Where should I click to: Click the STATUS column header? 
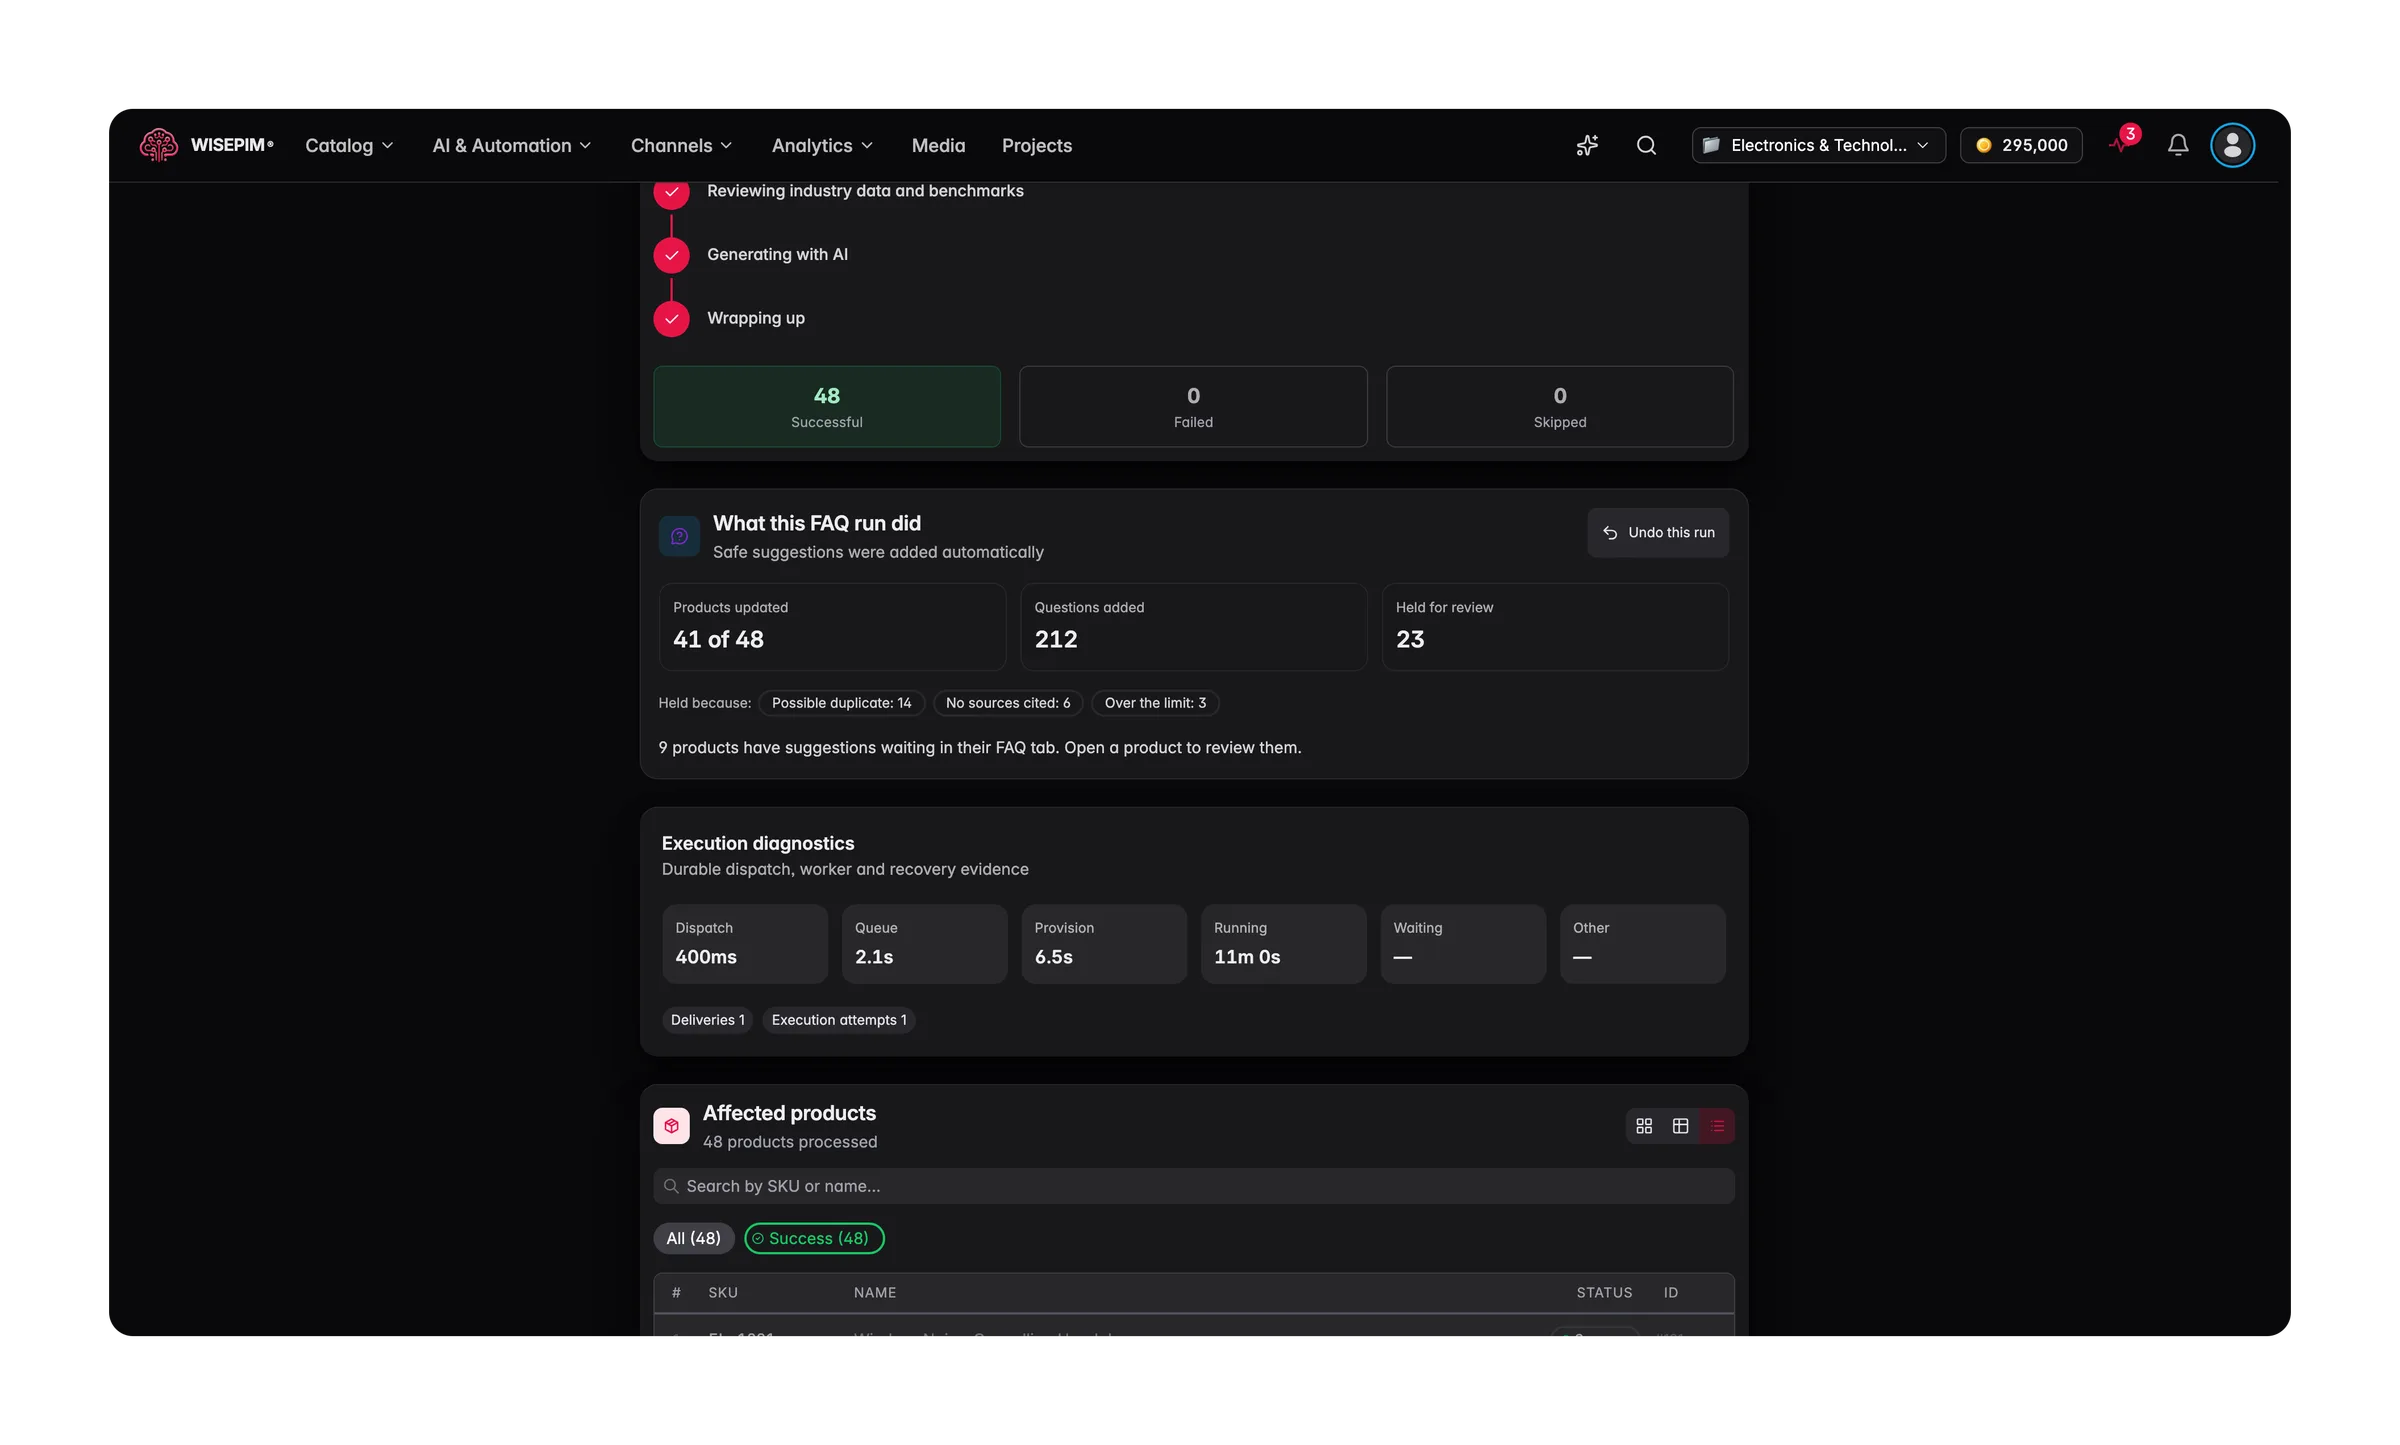point(1604,1293)
